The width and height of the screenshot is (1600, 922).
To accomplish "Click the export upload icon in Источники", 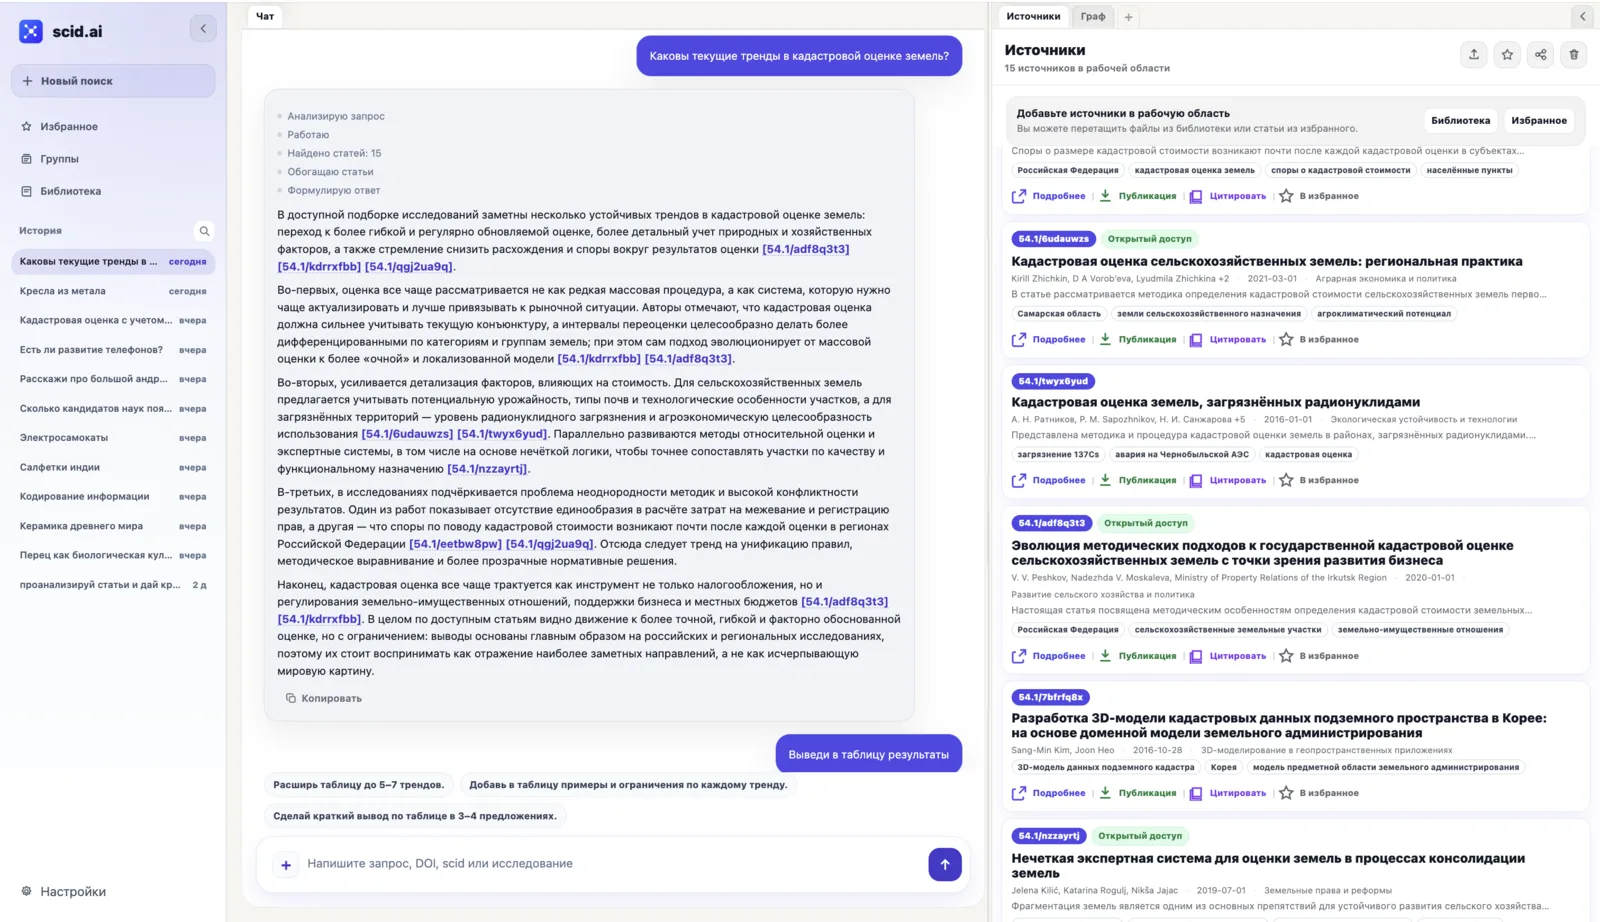I will click(1473, 55).
